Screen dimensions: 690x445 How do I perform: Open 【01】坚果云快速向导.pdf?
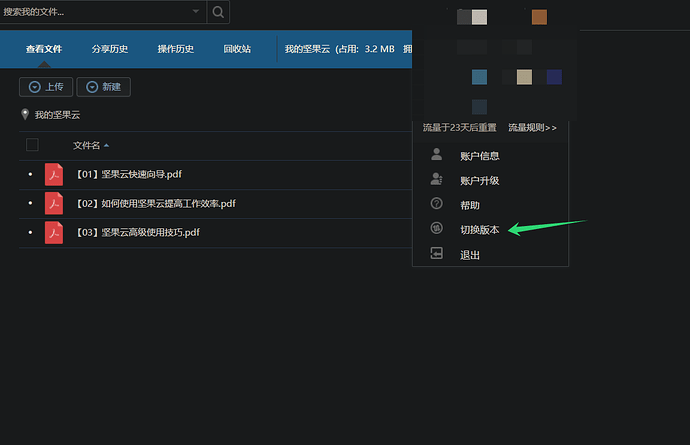tap(128, 174)
